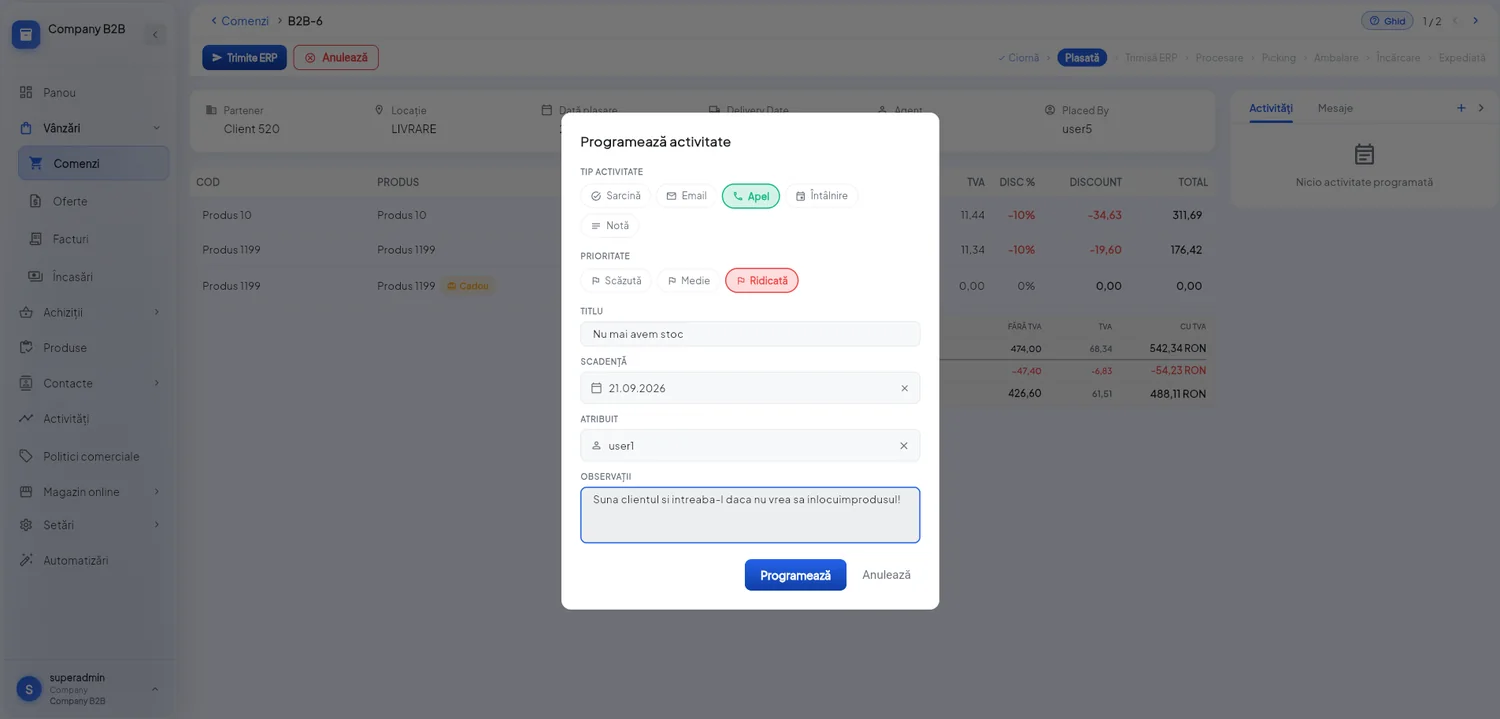The image size is (1500, 719).
Task: Expand the Setări sidebar section
Action: pos(93,525)
